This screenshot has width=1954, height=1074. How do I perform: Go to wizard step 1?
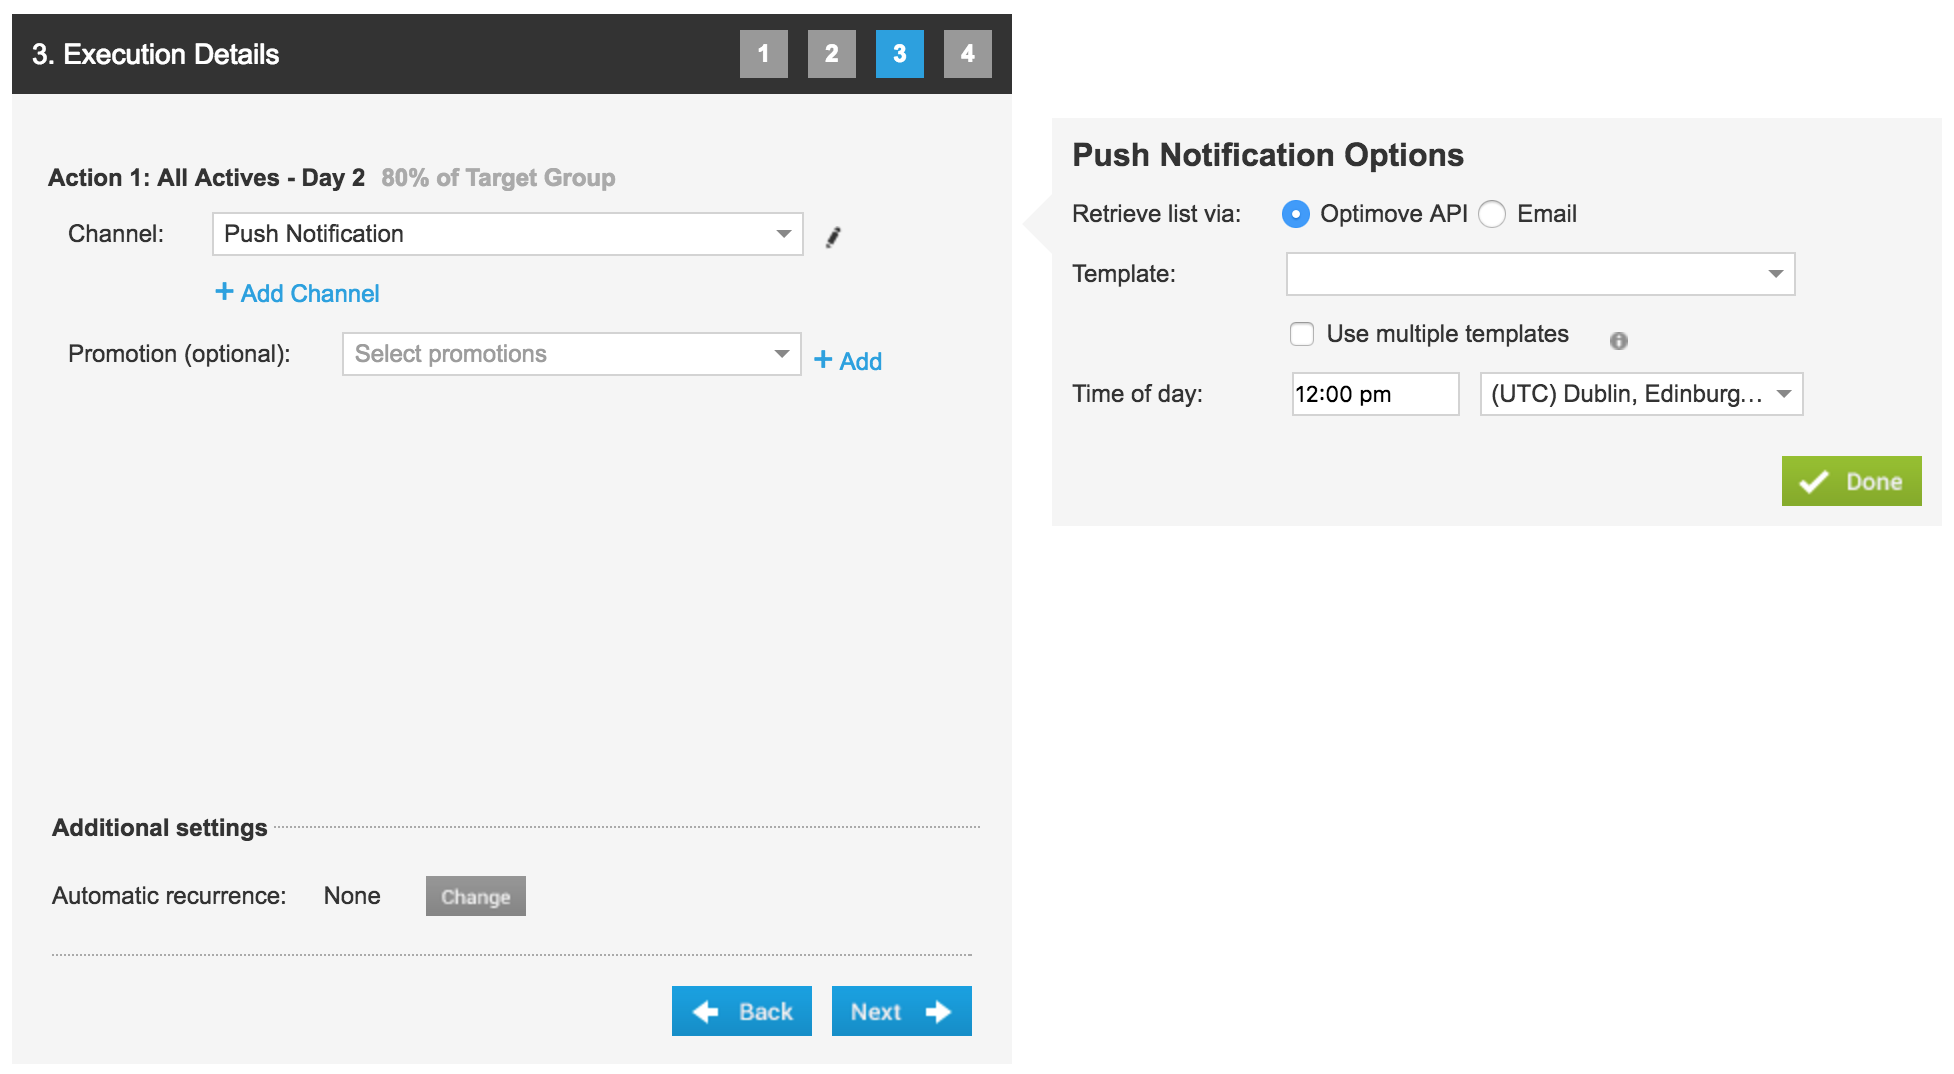763,54
